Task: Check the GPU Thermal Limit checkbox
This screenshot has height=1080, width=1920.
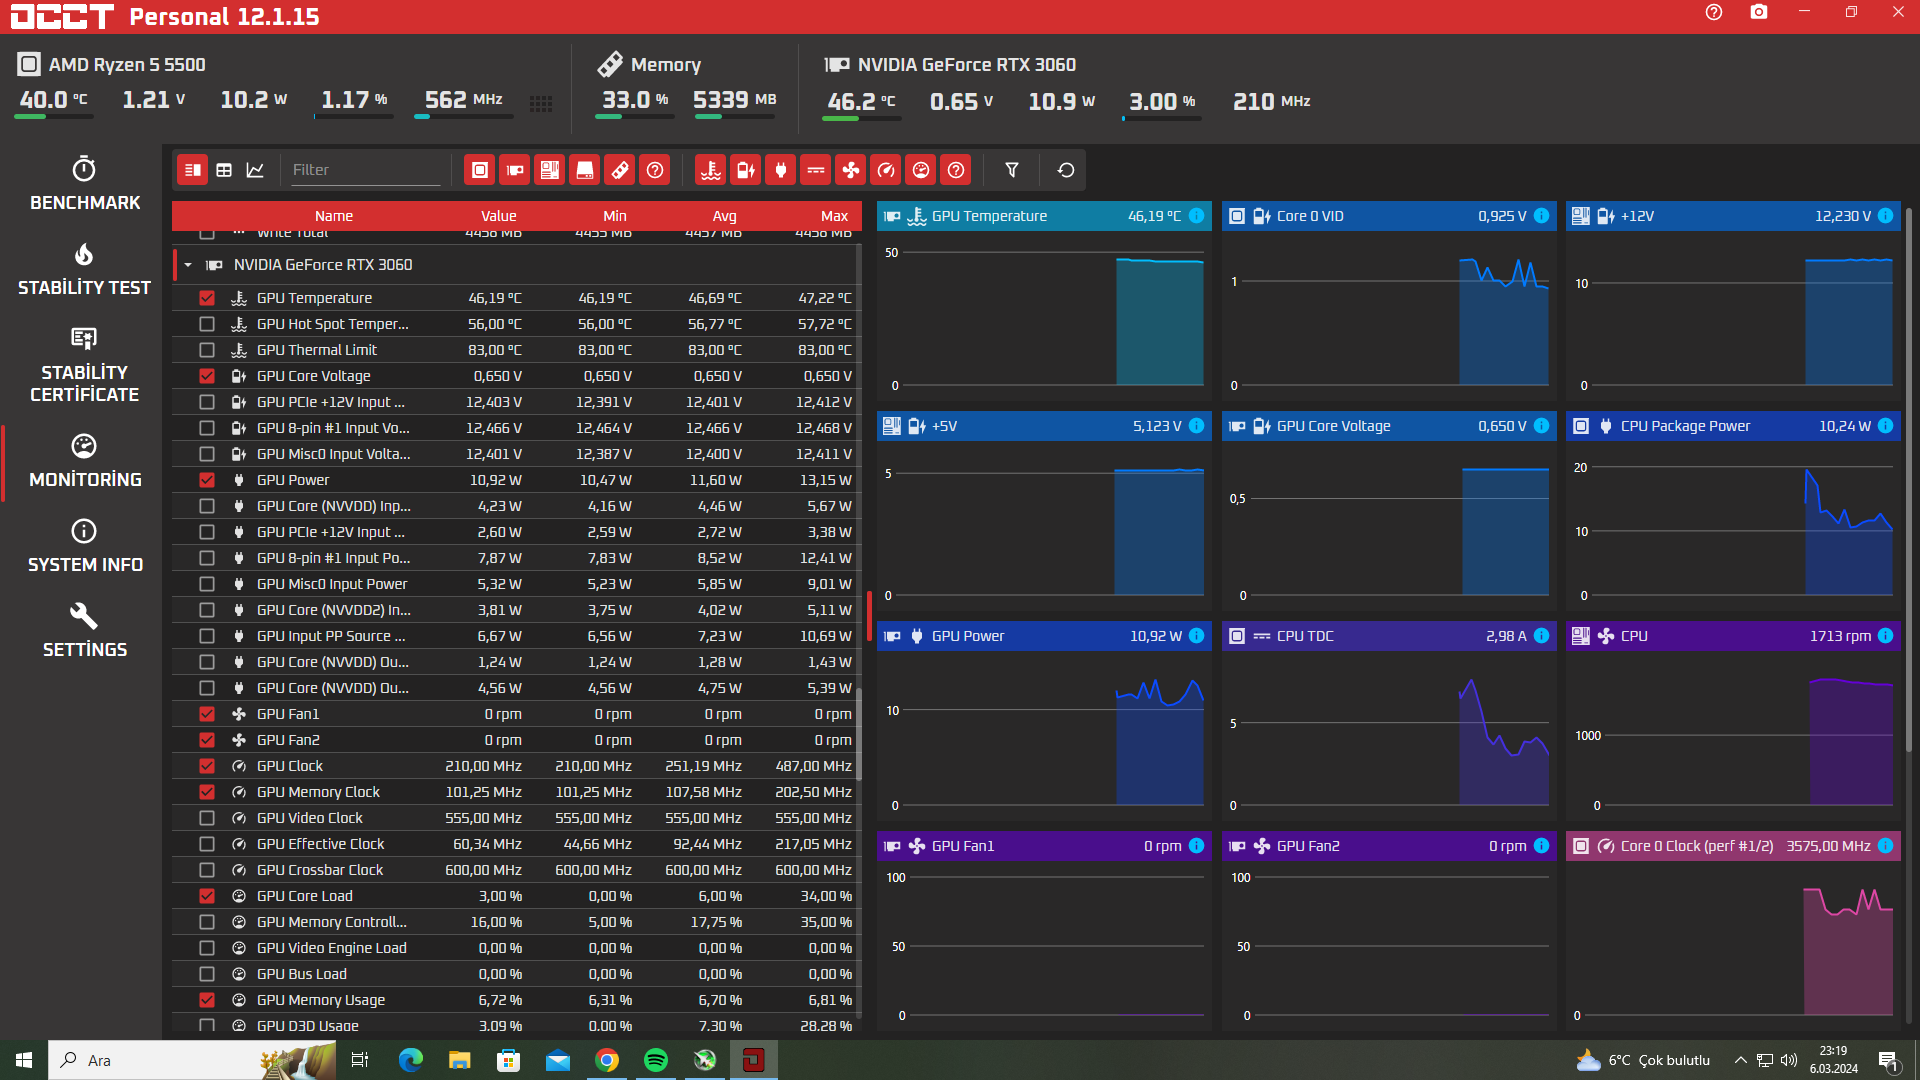Action: (x=207, y=350)
